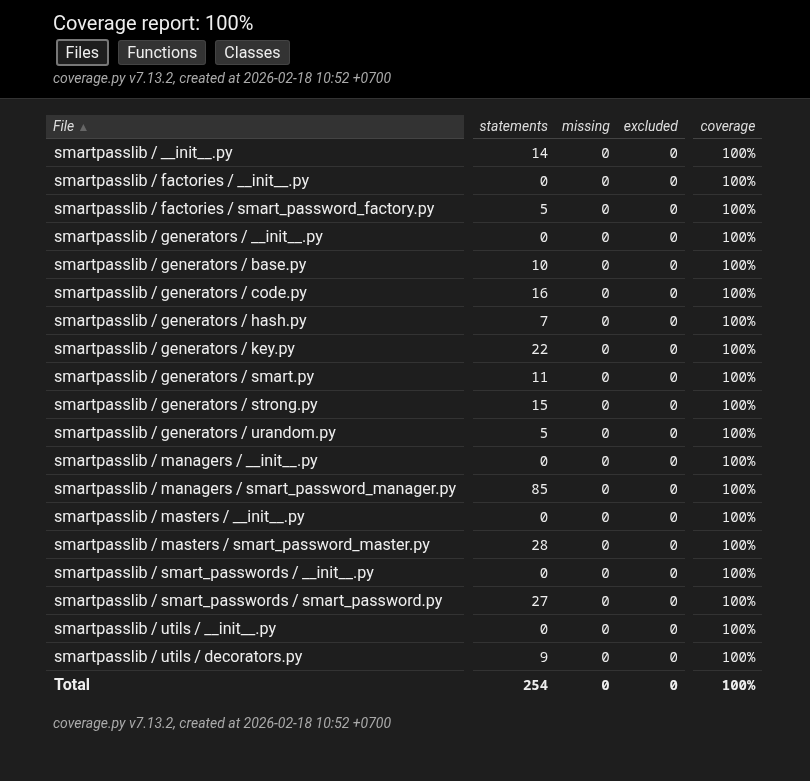View hash.py coverage details
The image size is (810, 781).
[180, 320]
